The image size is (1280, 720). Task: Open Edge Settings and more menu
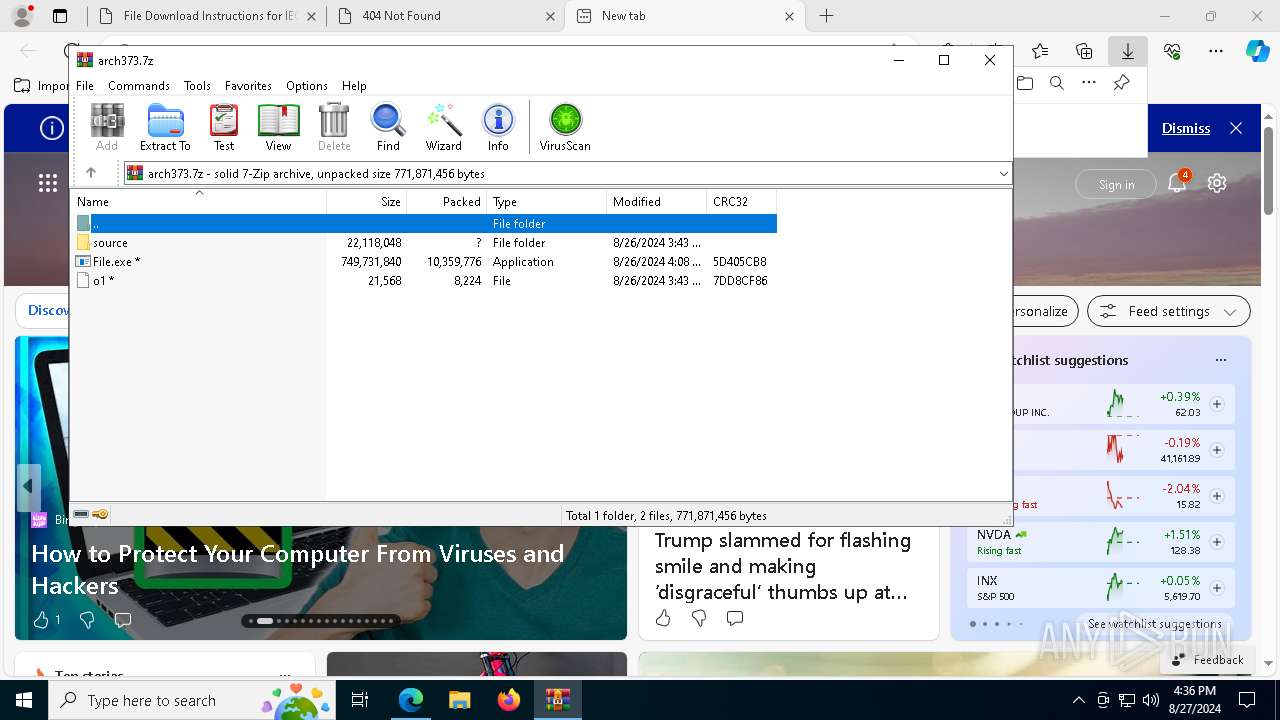point(1216,51)
